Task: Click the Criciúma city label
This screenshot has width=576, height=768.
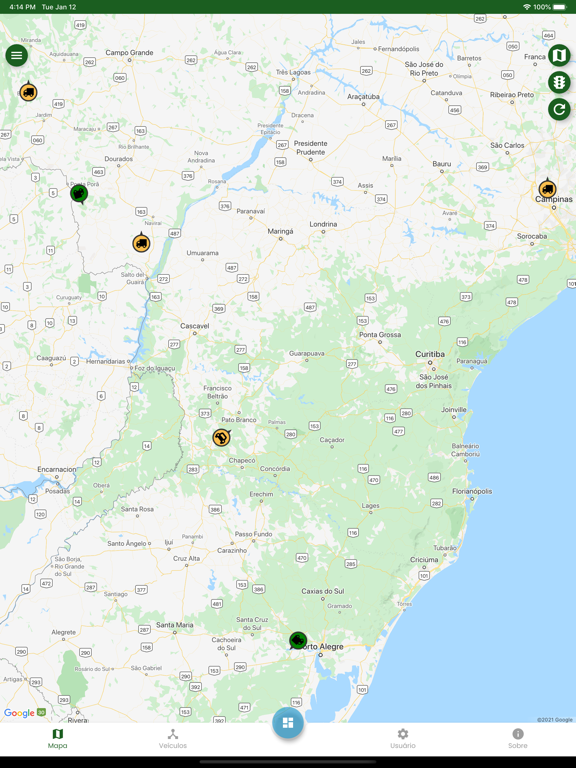Action: 424,559
